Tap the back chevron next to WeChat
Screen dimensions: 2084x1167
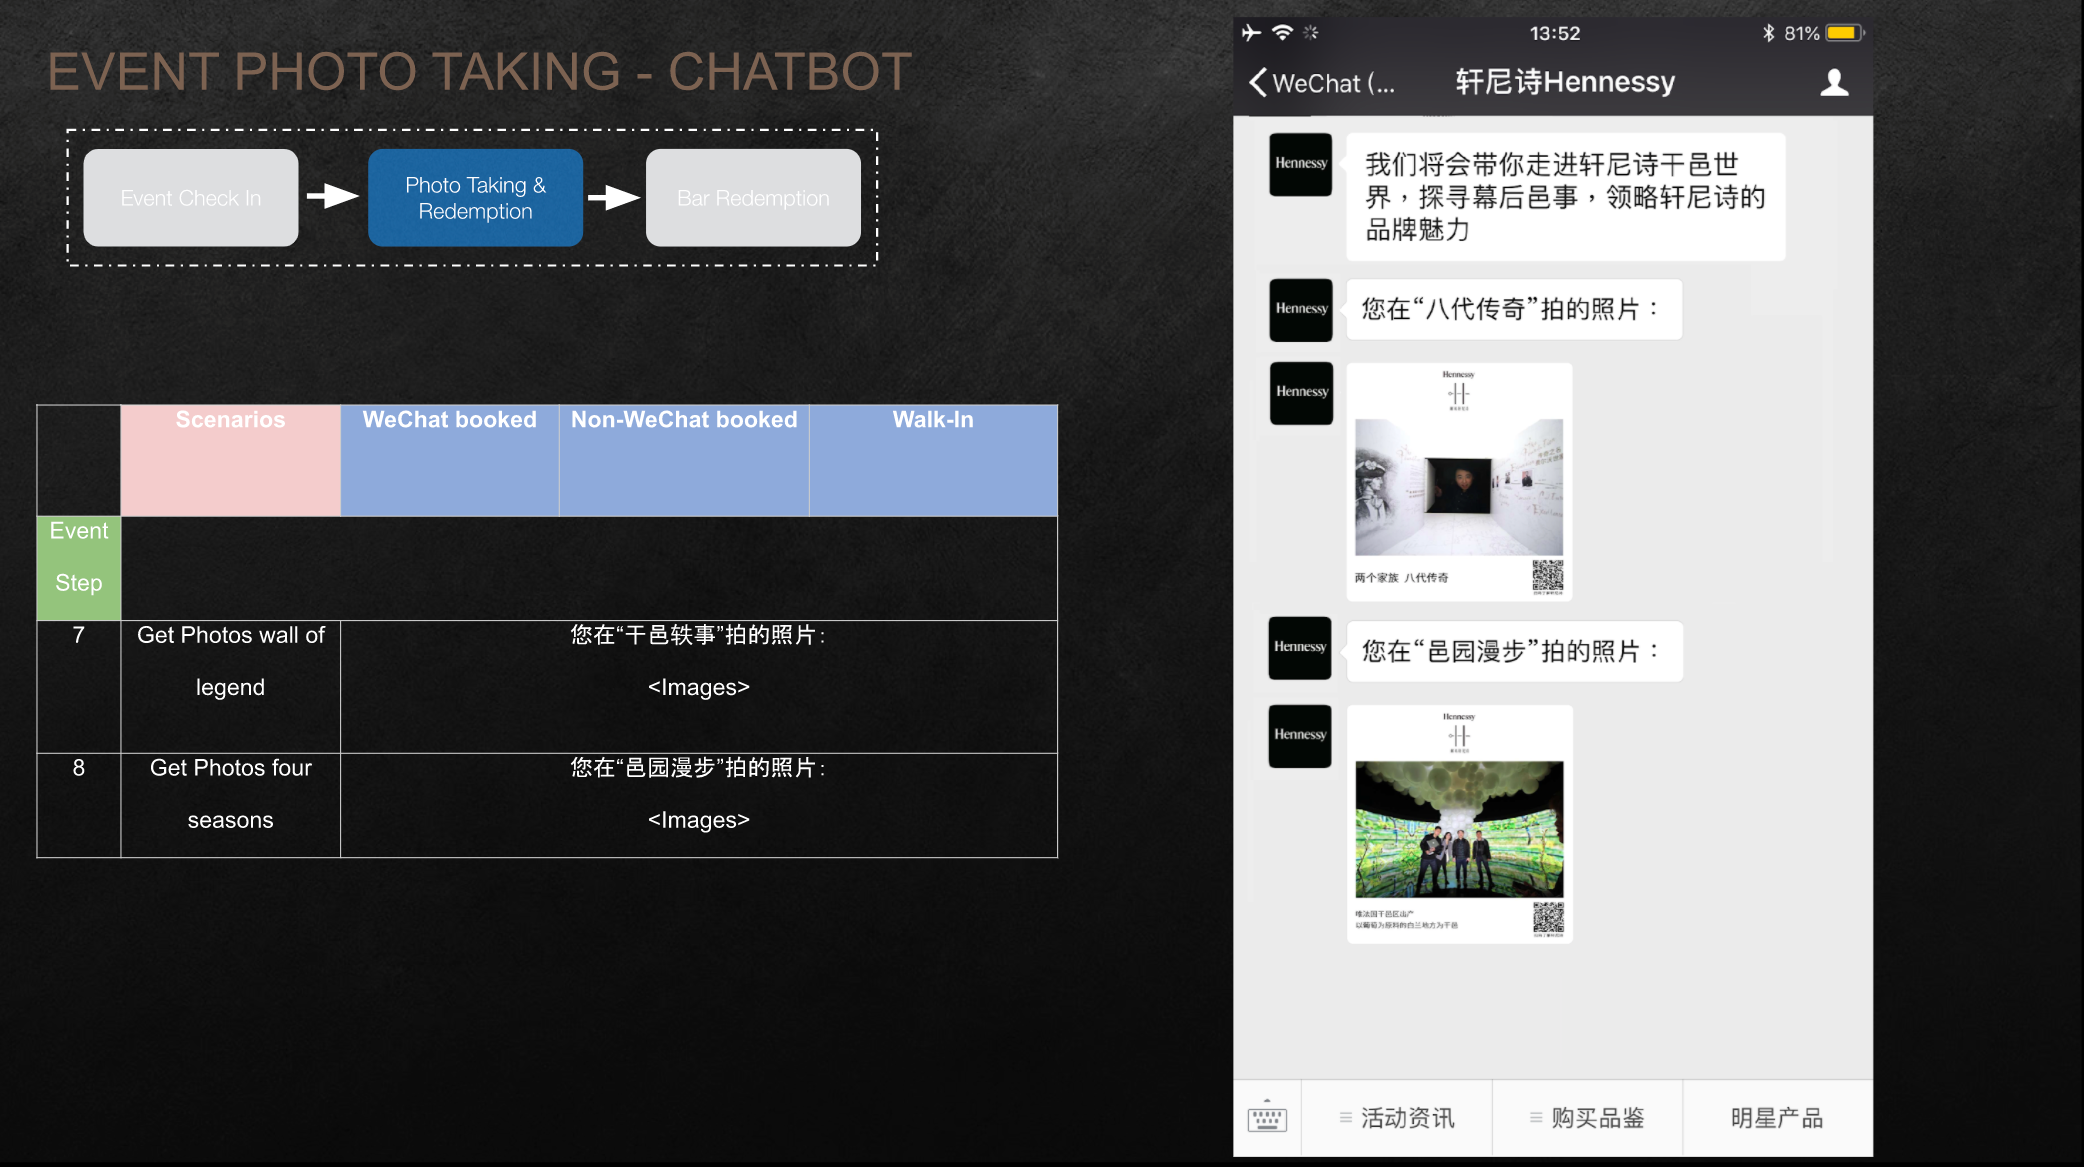click(1258, 83)
